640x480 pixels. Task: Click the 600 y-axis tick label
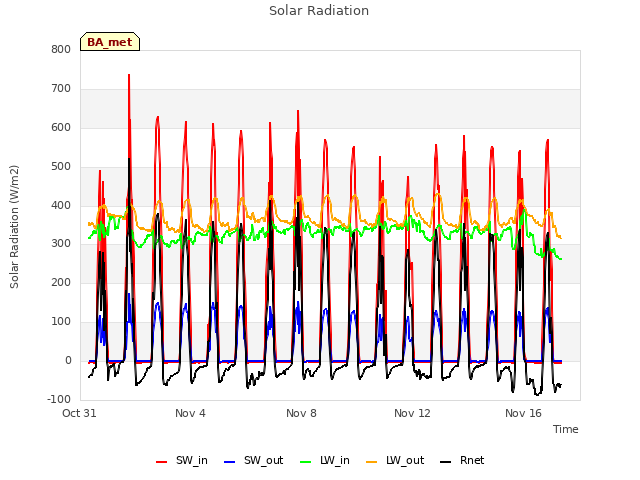click(61, 128)
